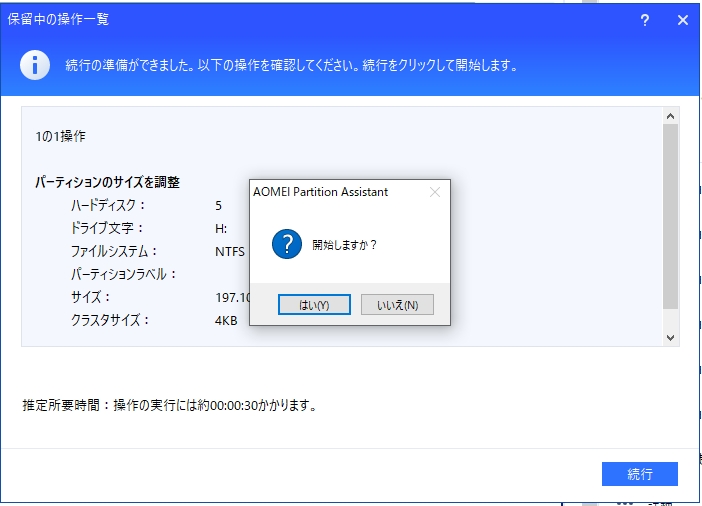Open help via the question mark icon
This screenshot has height=506, width=702.
point(645,20)
